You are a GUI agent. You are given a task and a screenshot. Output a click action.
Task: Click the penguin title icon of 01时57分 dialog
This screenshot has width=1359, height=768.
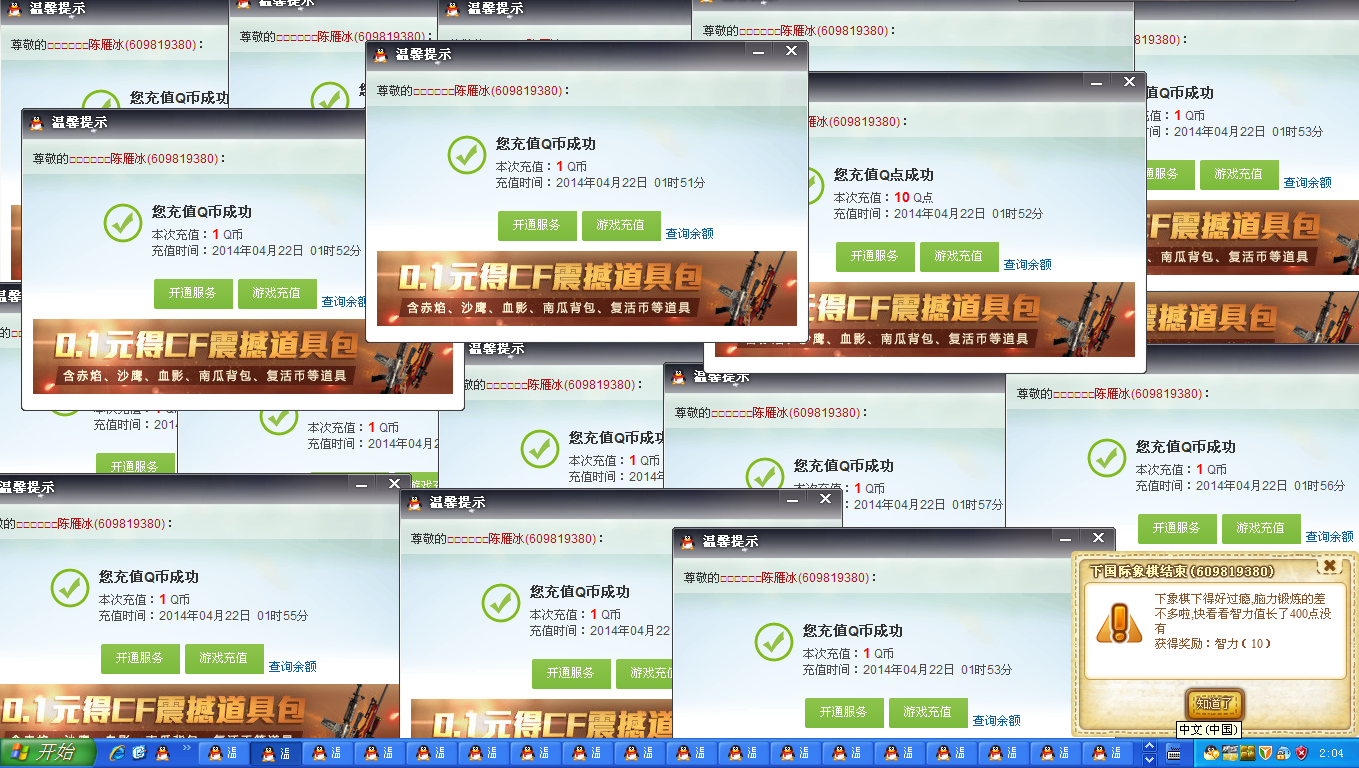pyautogui.click(x=678, y=377)
